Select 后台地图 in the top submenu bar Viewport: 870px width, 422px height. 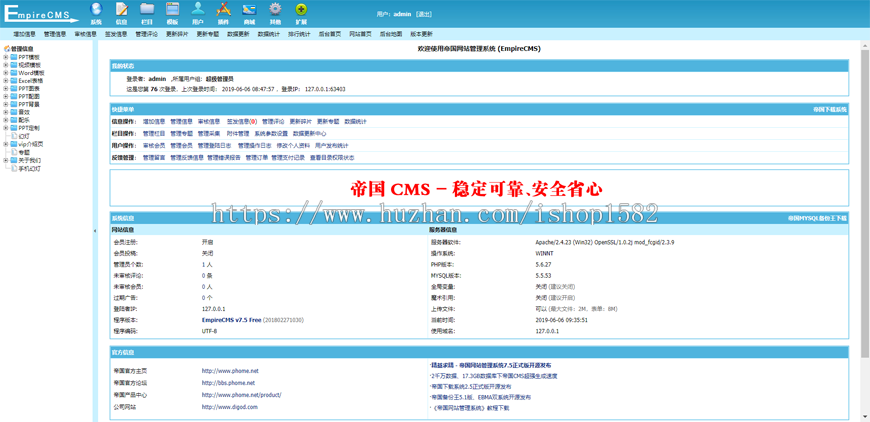[x=391, y=34]
